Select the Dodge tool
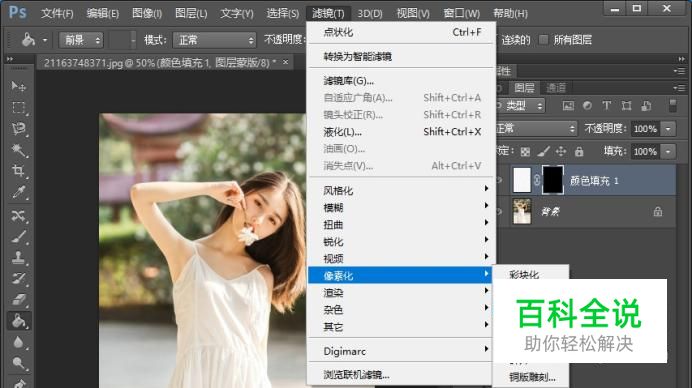This screenshot has height=388, width=692. click(x=19, y=364)
